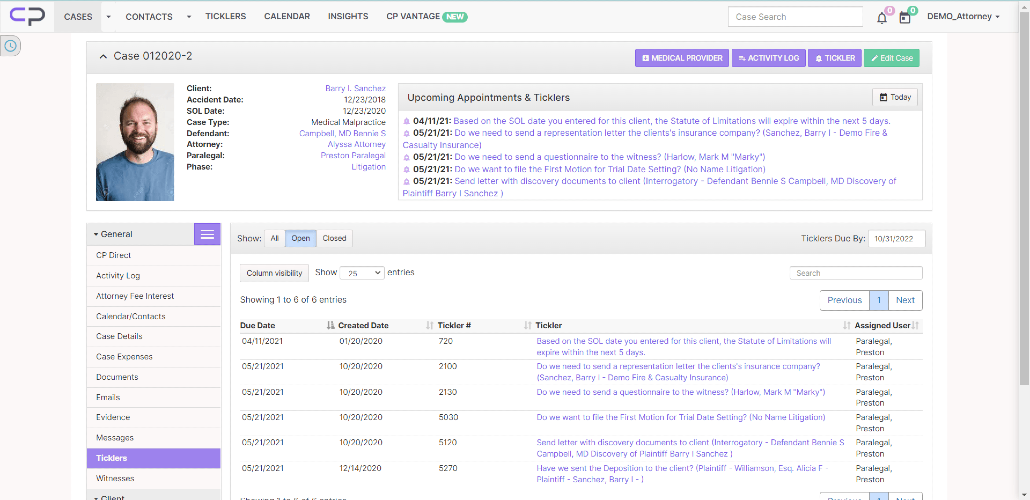Click the client profile photo
This screenshot has height=500, width=1030.
pos(135,142)
